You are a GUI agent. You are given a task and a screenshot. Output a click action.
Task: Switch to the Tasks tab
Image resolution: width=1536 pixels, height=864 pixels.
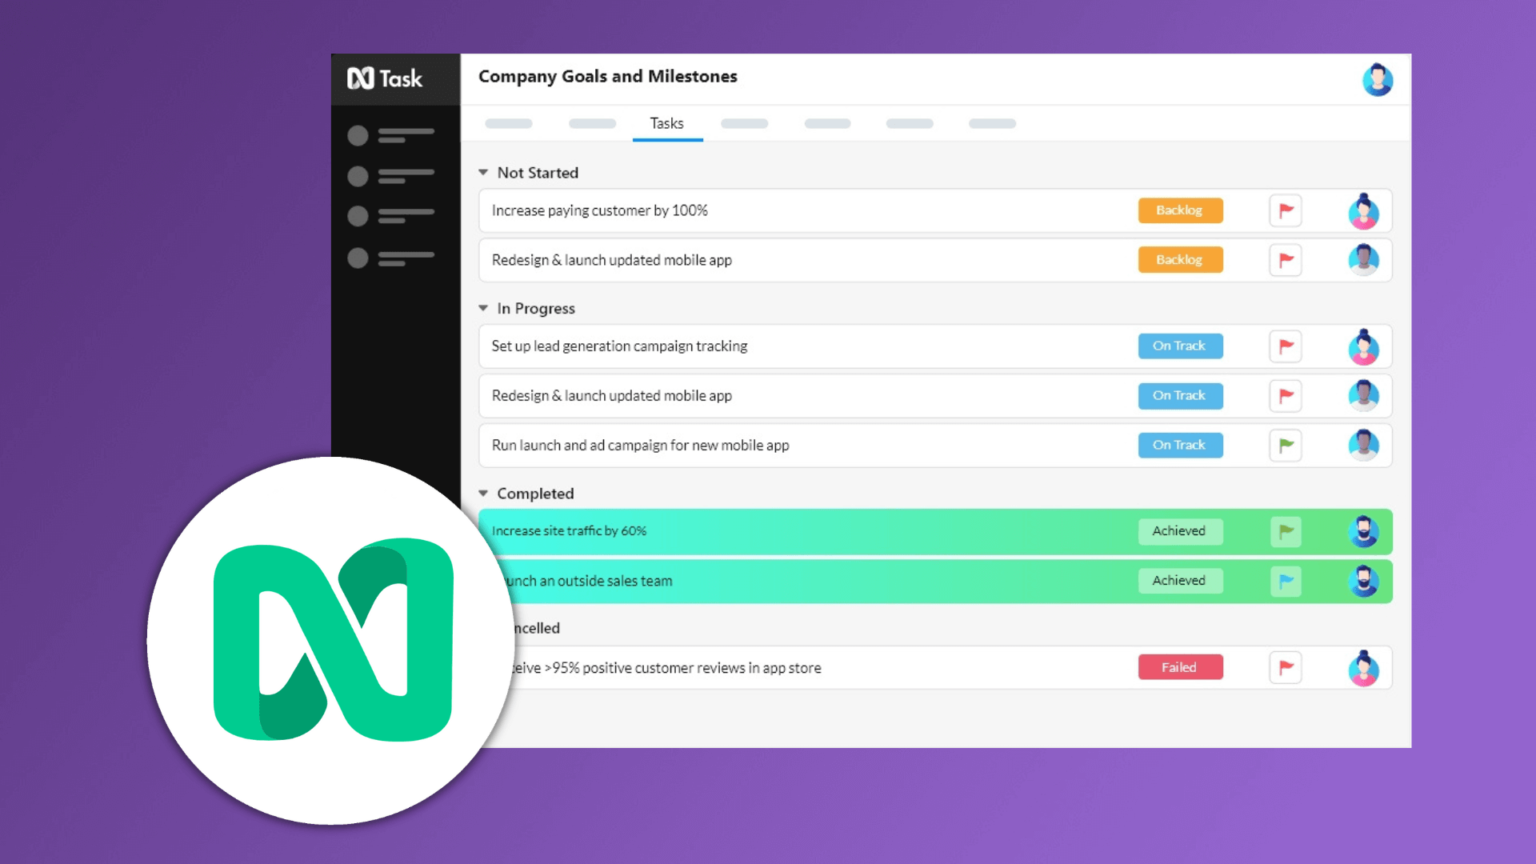[667, 124]
